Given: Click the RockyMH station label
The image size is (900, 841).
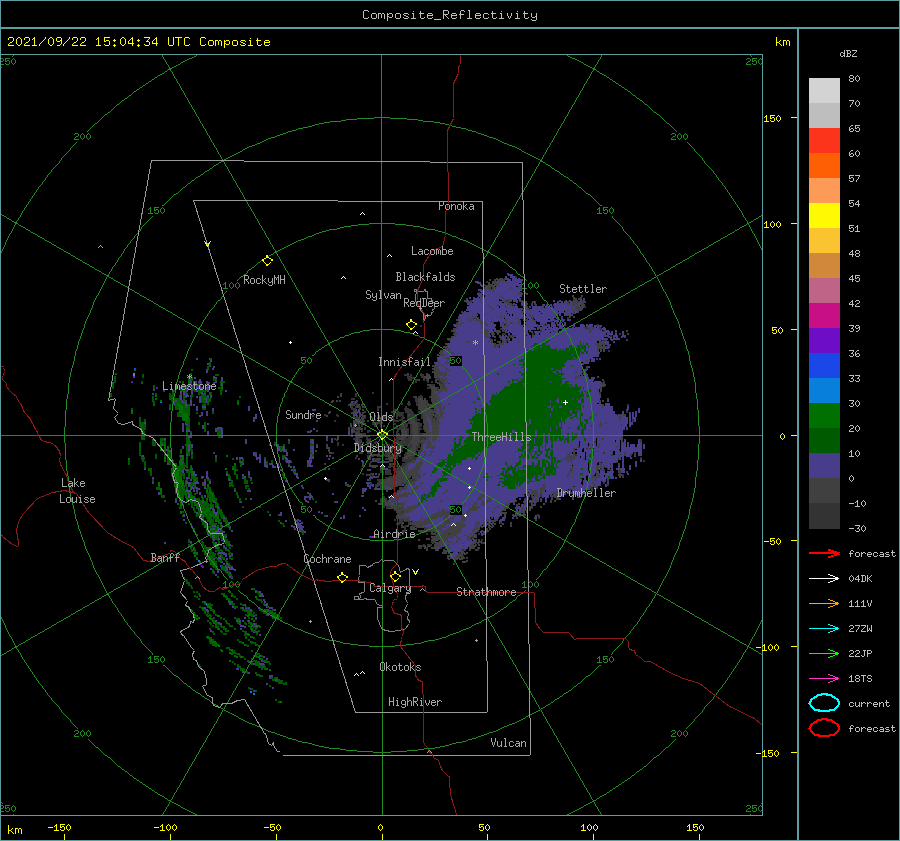Looking at the screenshot, I should [264, 280].
